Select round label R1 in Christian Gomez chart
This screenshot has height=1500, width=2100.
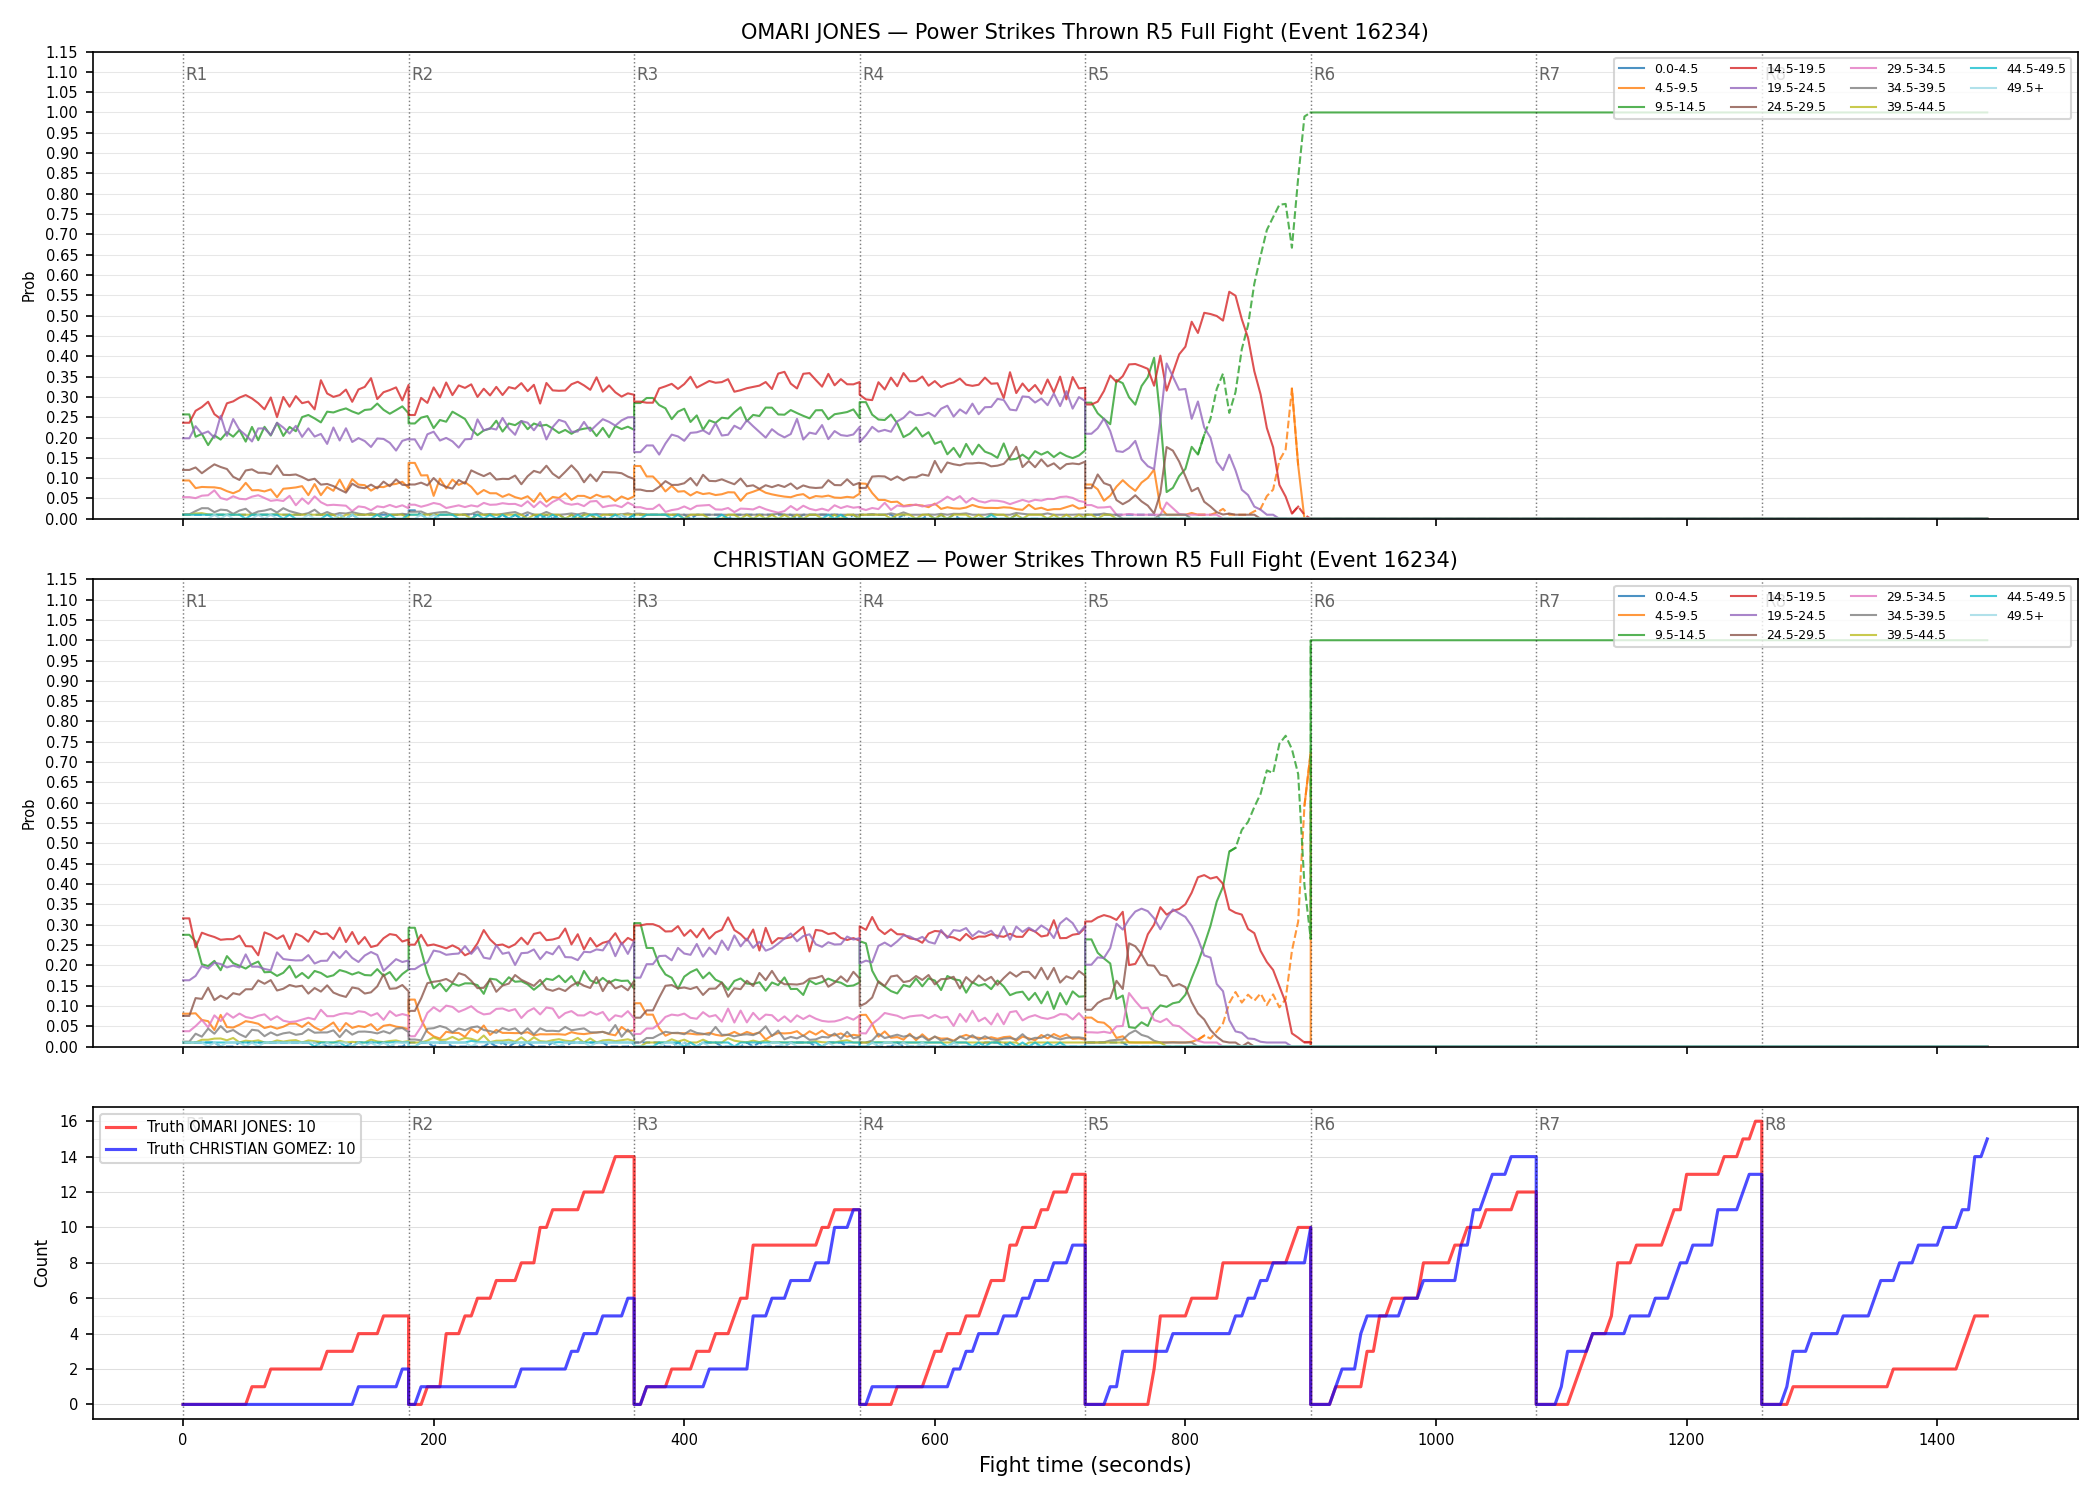(196, 601)
